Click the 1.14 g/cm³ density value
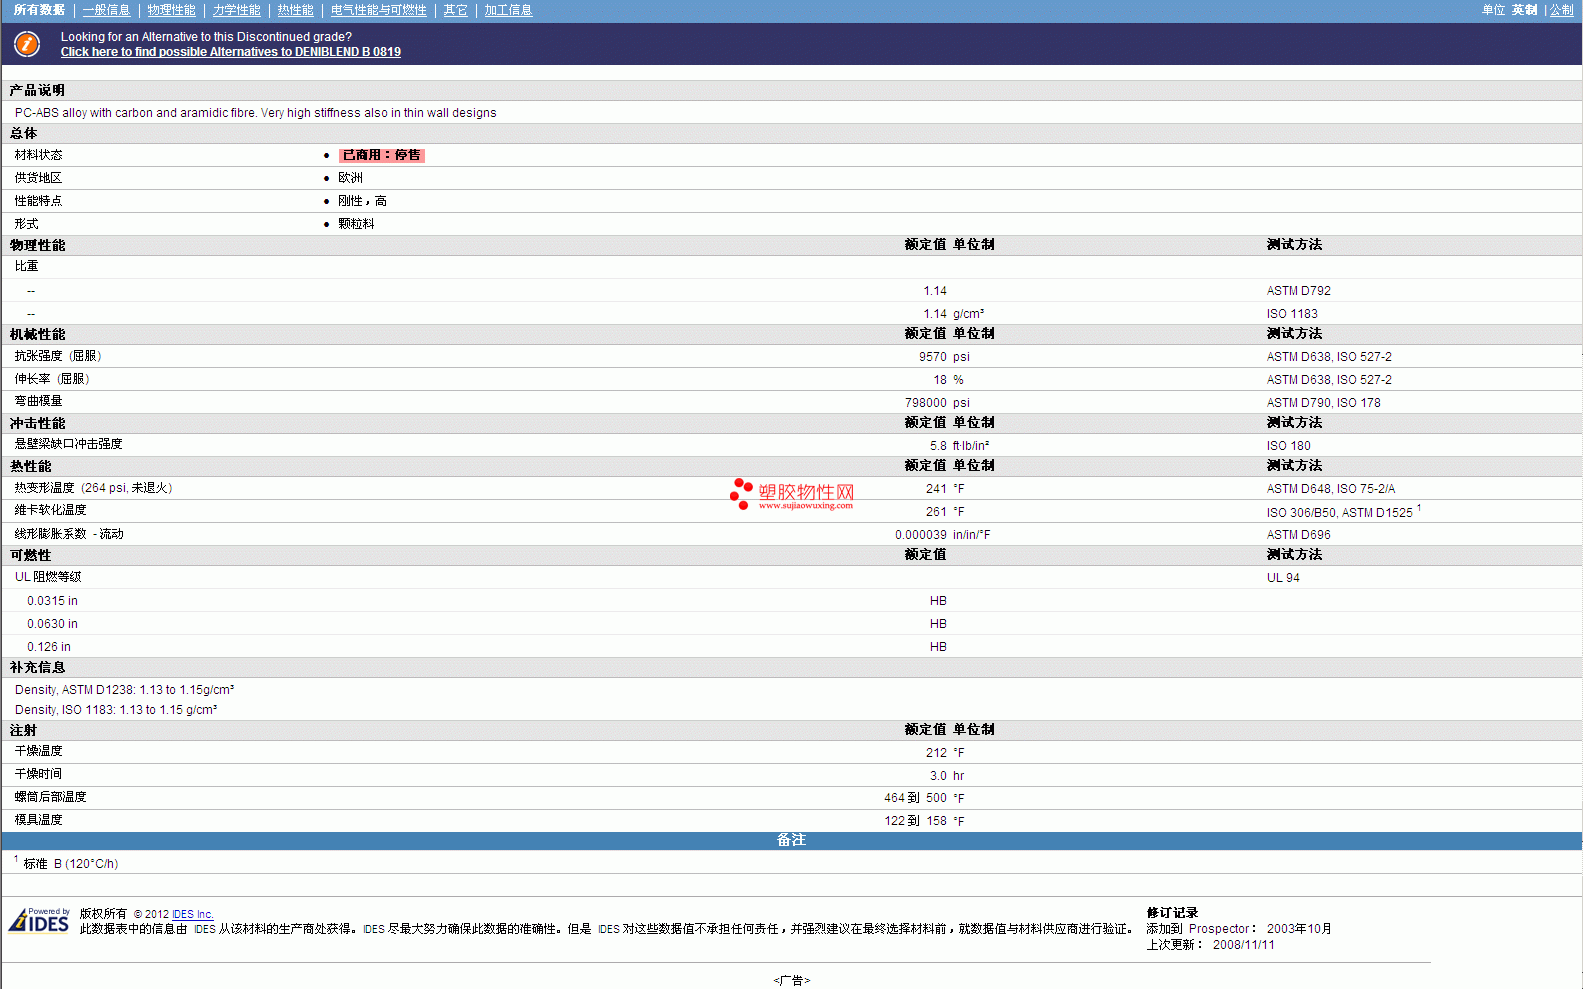Screen dimensions: 1583x989 953,314
